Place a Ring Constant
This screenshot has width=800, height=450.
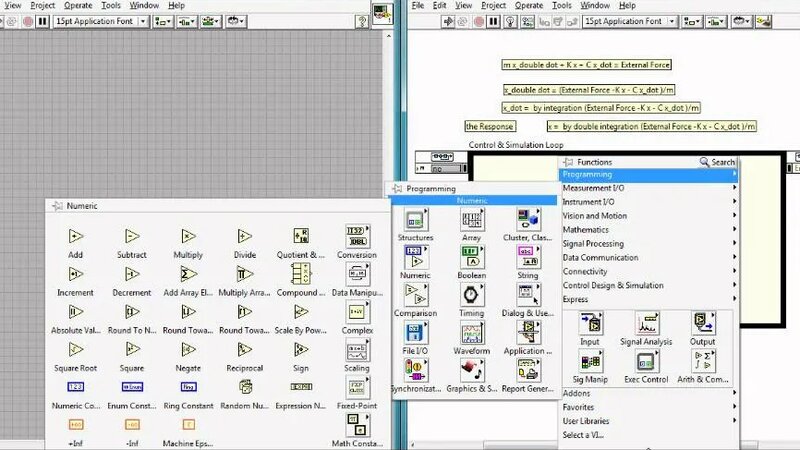[188, 387]
